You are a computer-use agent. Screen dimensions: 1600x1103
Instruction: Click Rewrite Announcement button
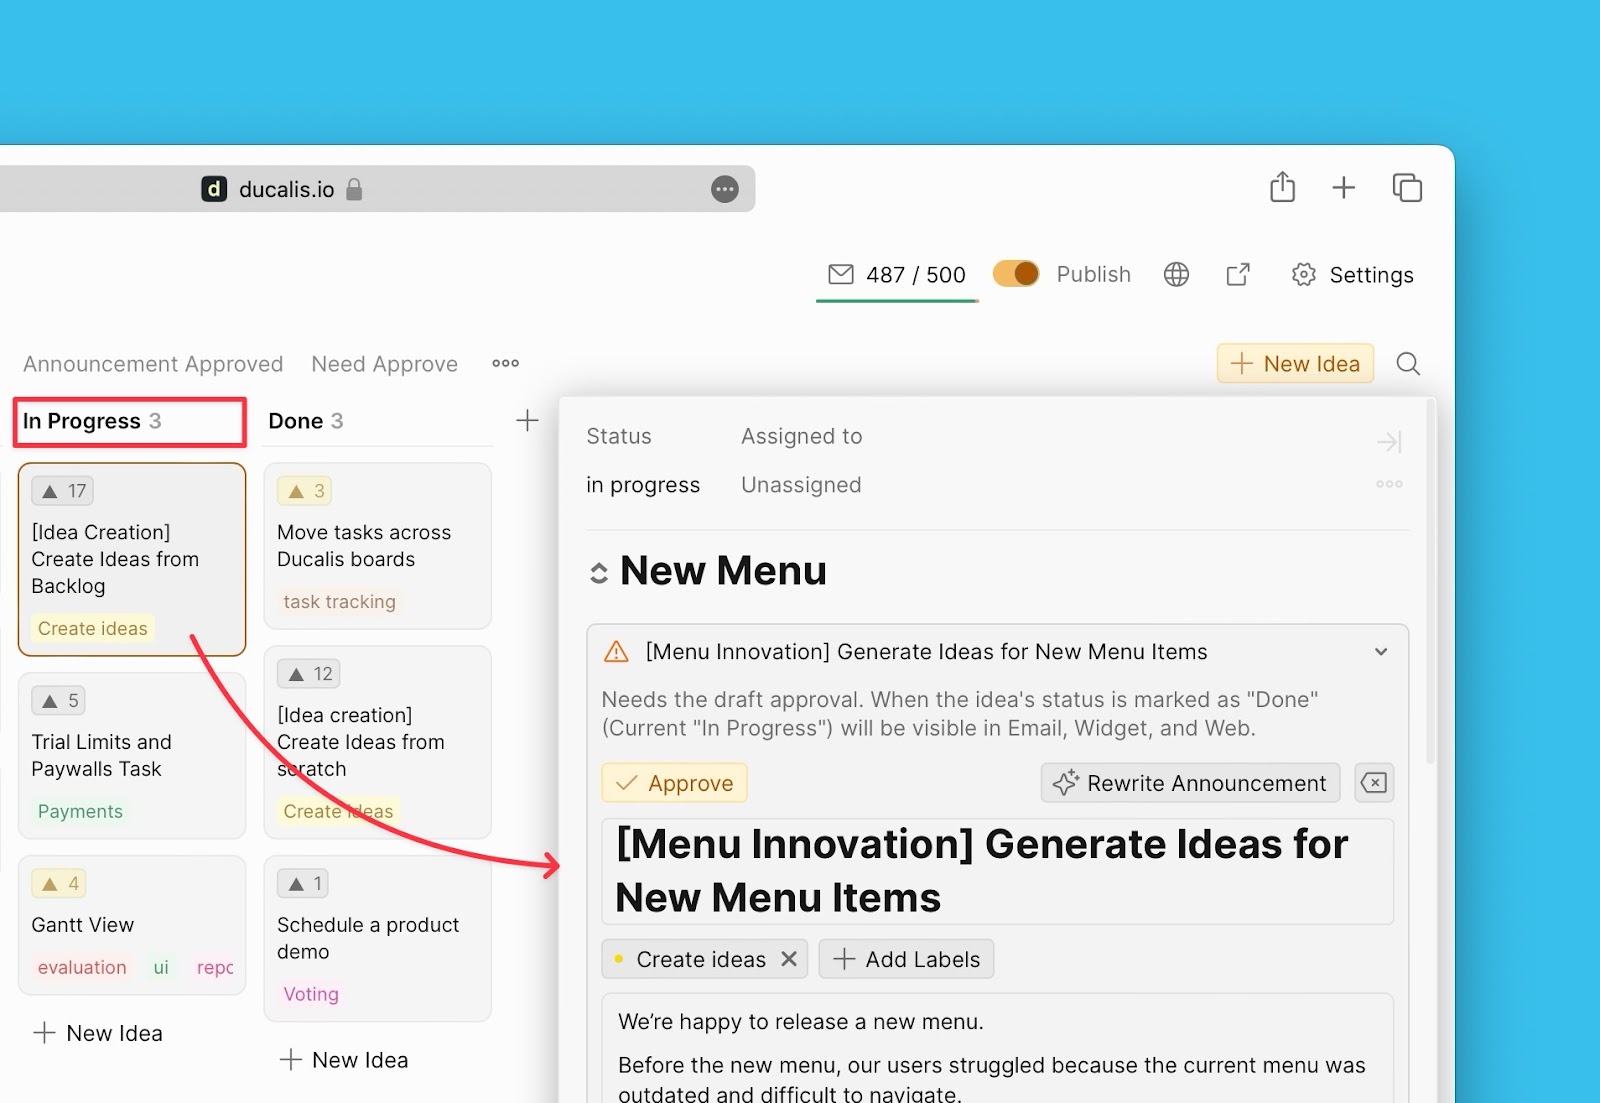[1190, 783]
